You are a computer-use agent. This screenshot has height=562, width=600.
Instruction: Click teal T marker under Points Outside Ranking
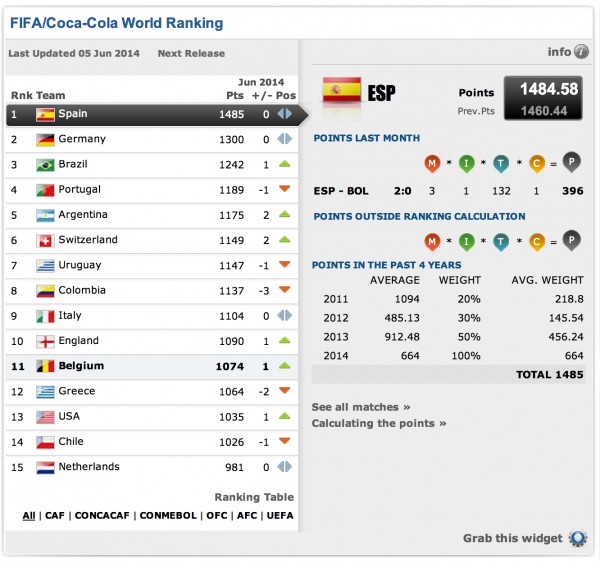(501, 241)
